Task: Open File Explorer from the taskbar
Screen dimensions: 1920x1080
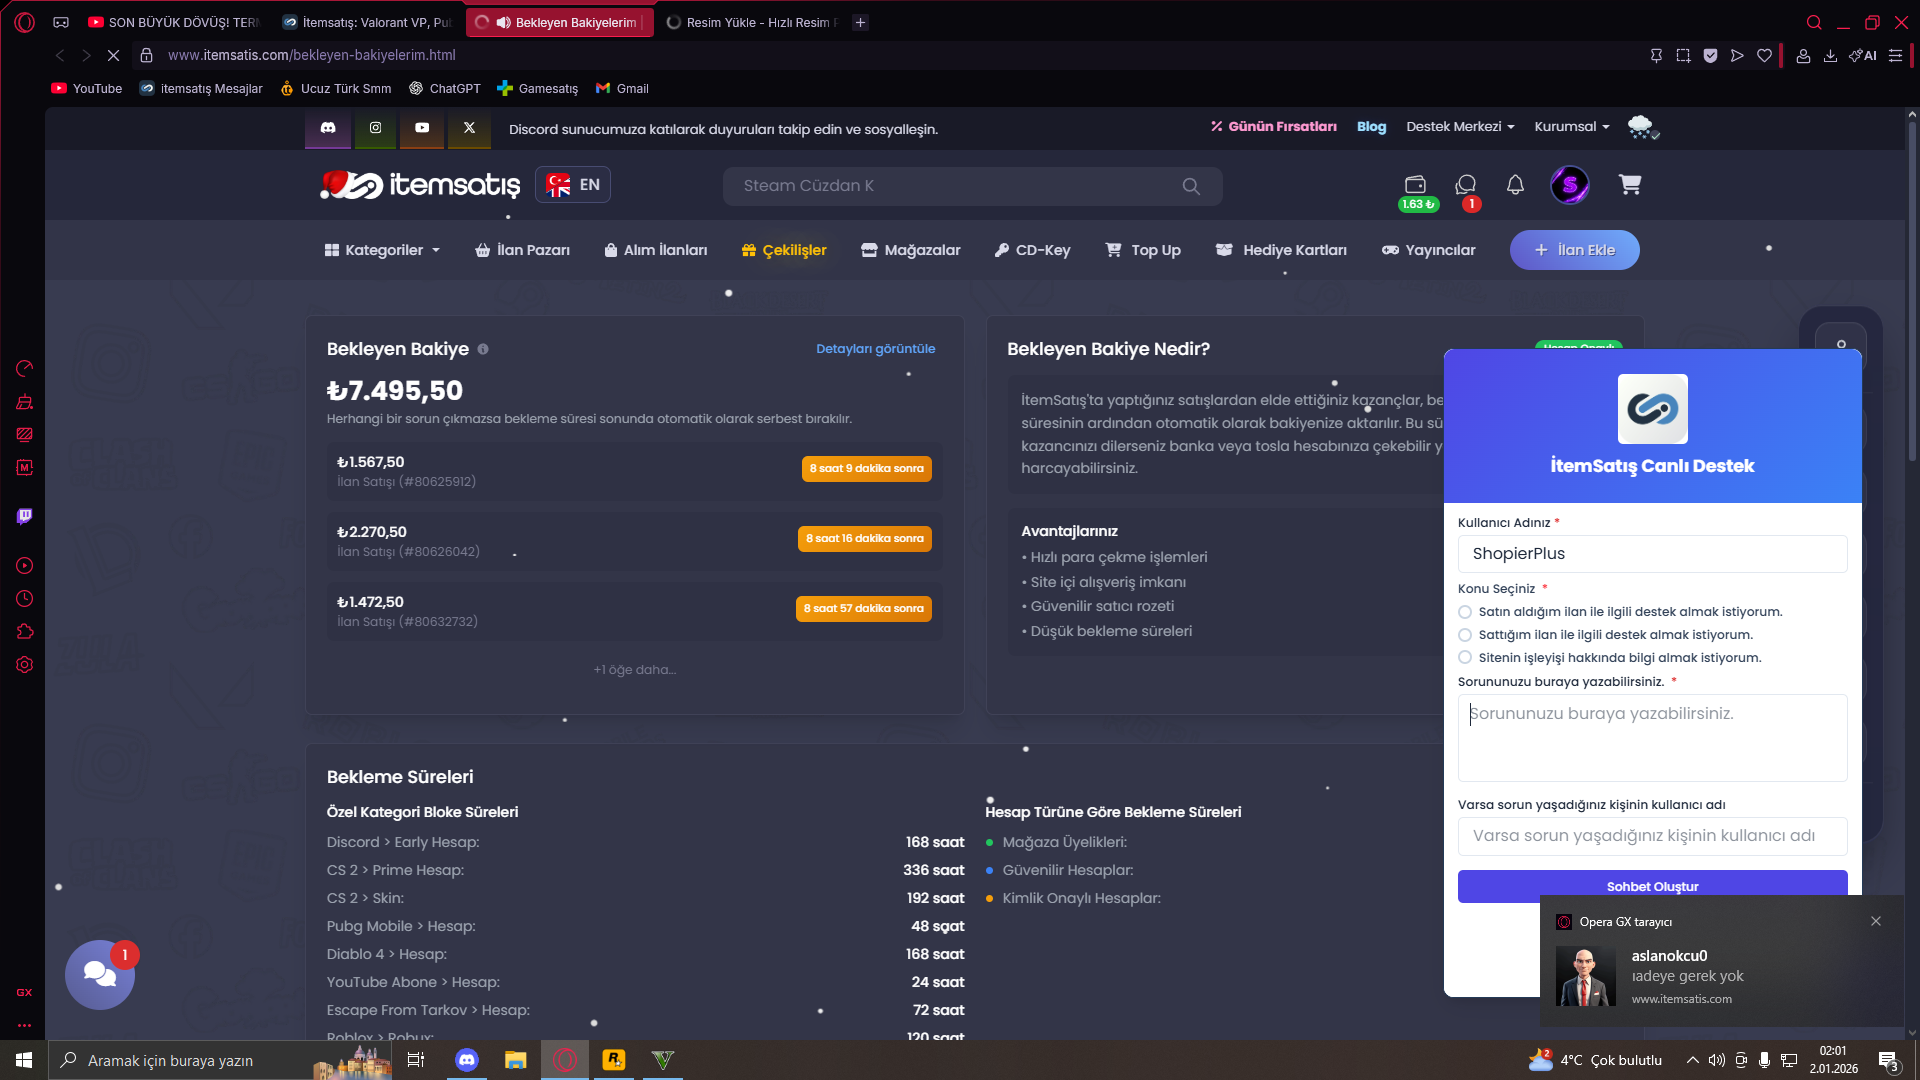Action: (x=516, y=1060)
